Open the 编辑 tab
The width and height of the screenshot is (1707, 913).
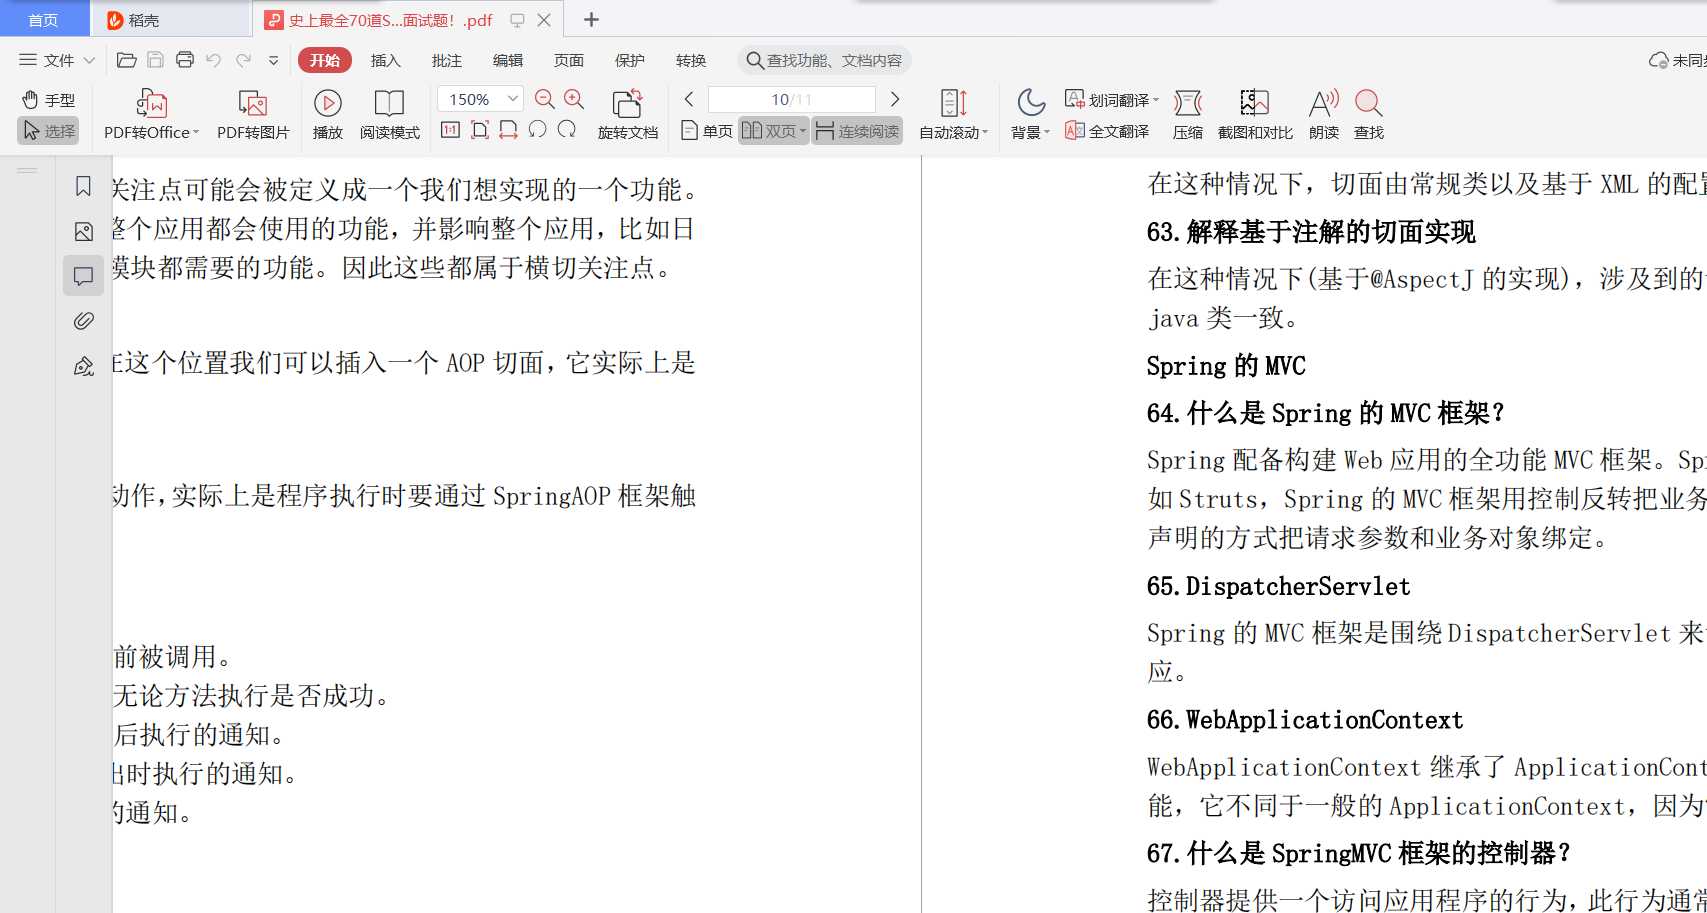tap(507, 60)
